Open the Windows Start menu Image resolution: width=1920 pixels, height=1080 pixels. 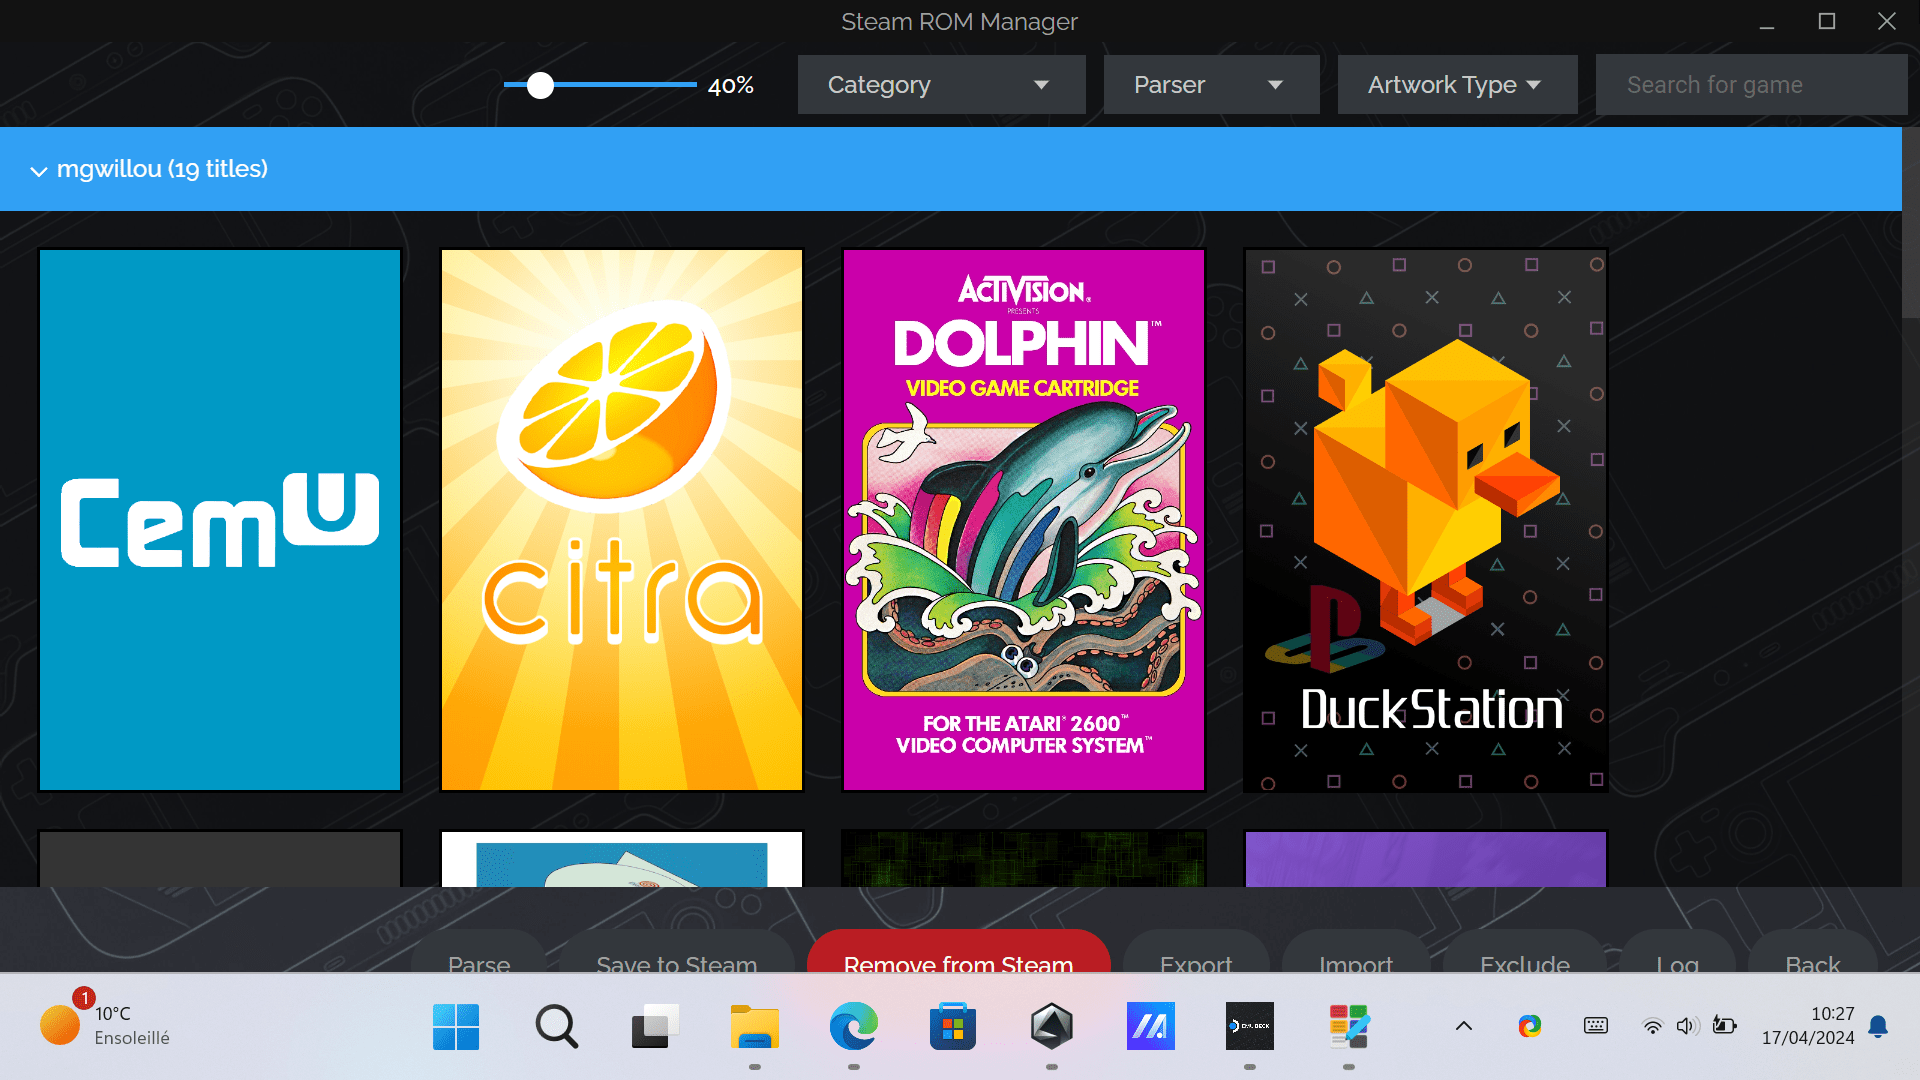[x=456, y=1026]
